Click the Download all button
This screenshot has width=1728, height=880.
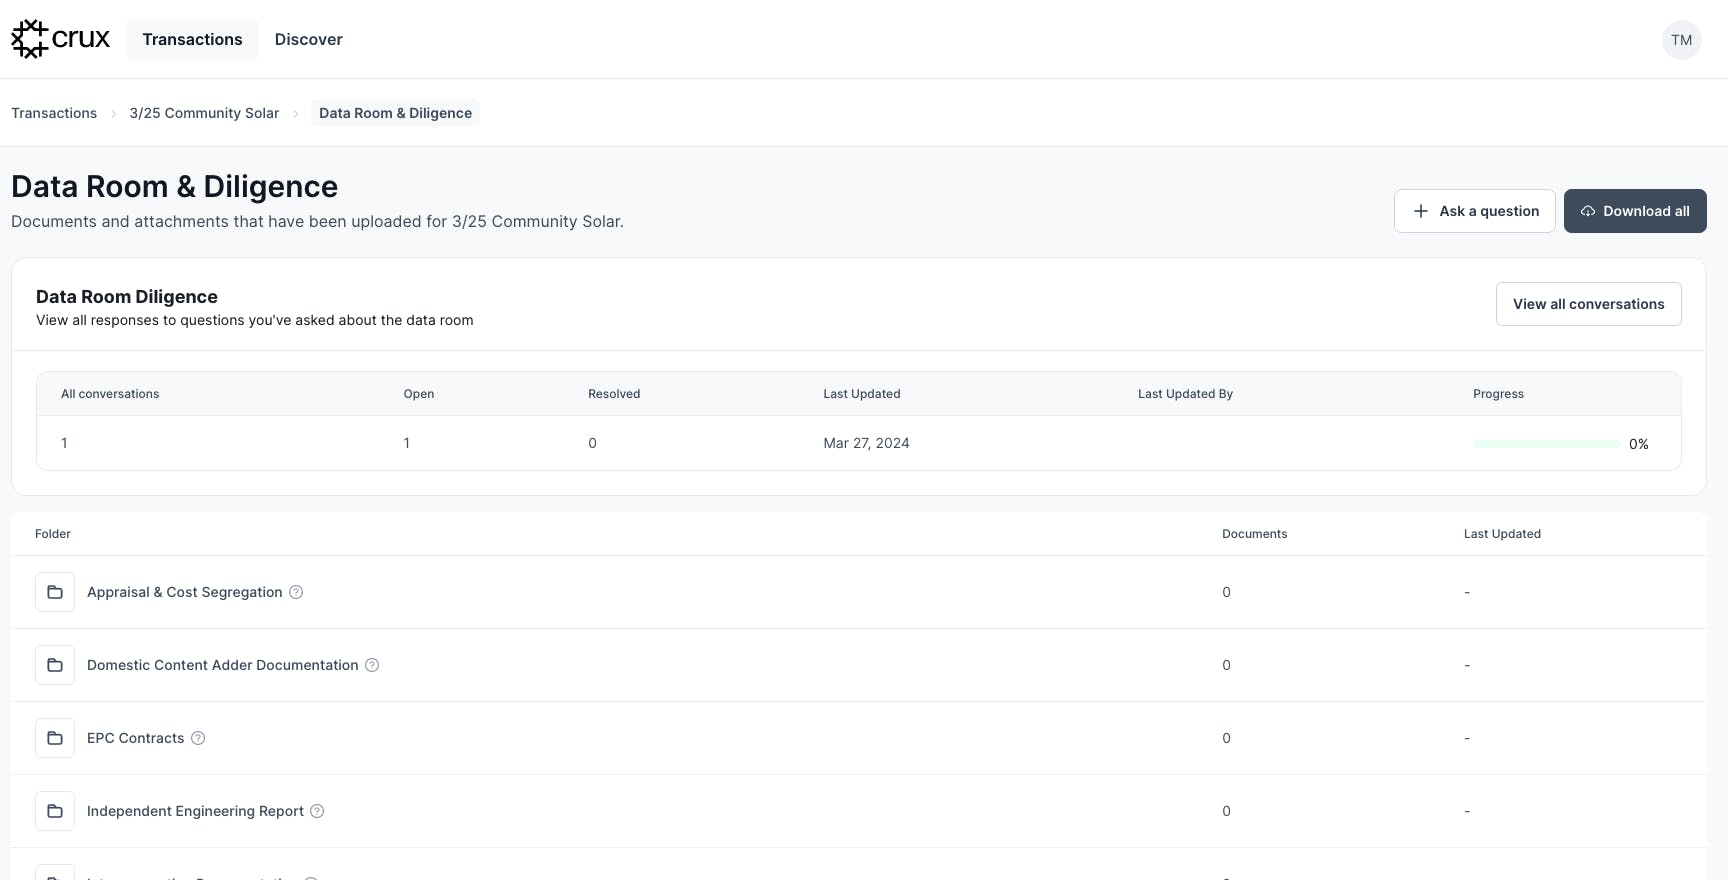coord(1635,211)
